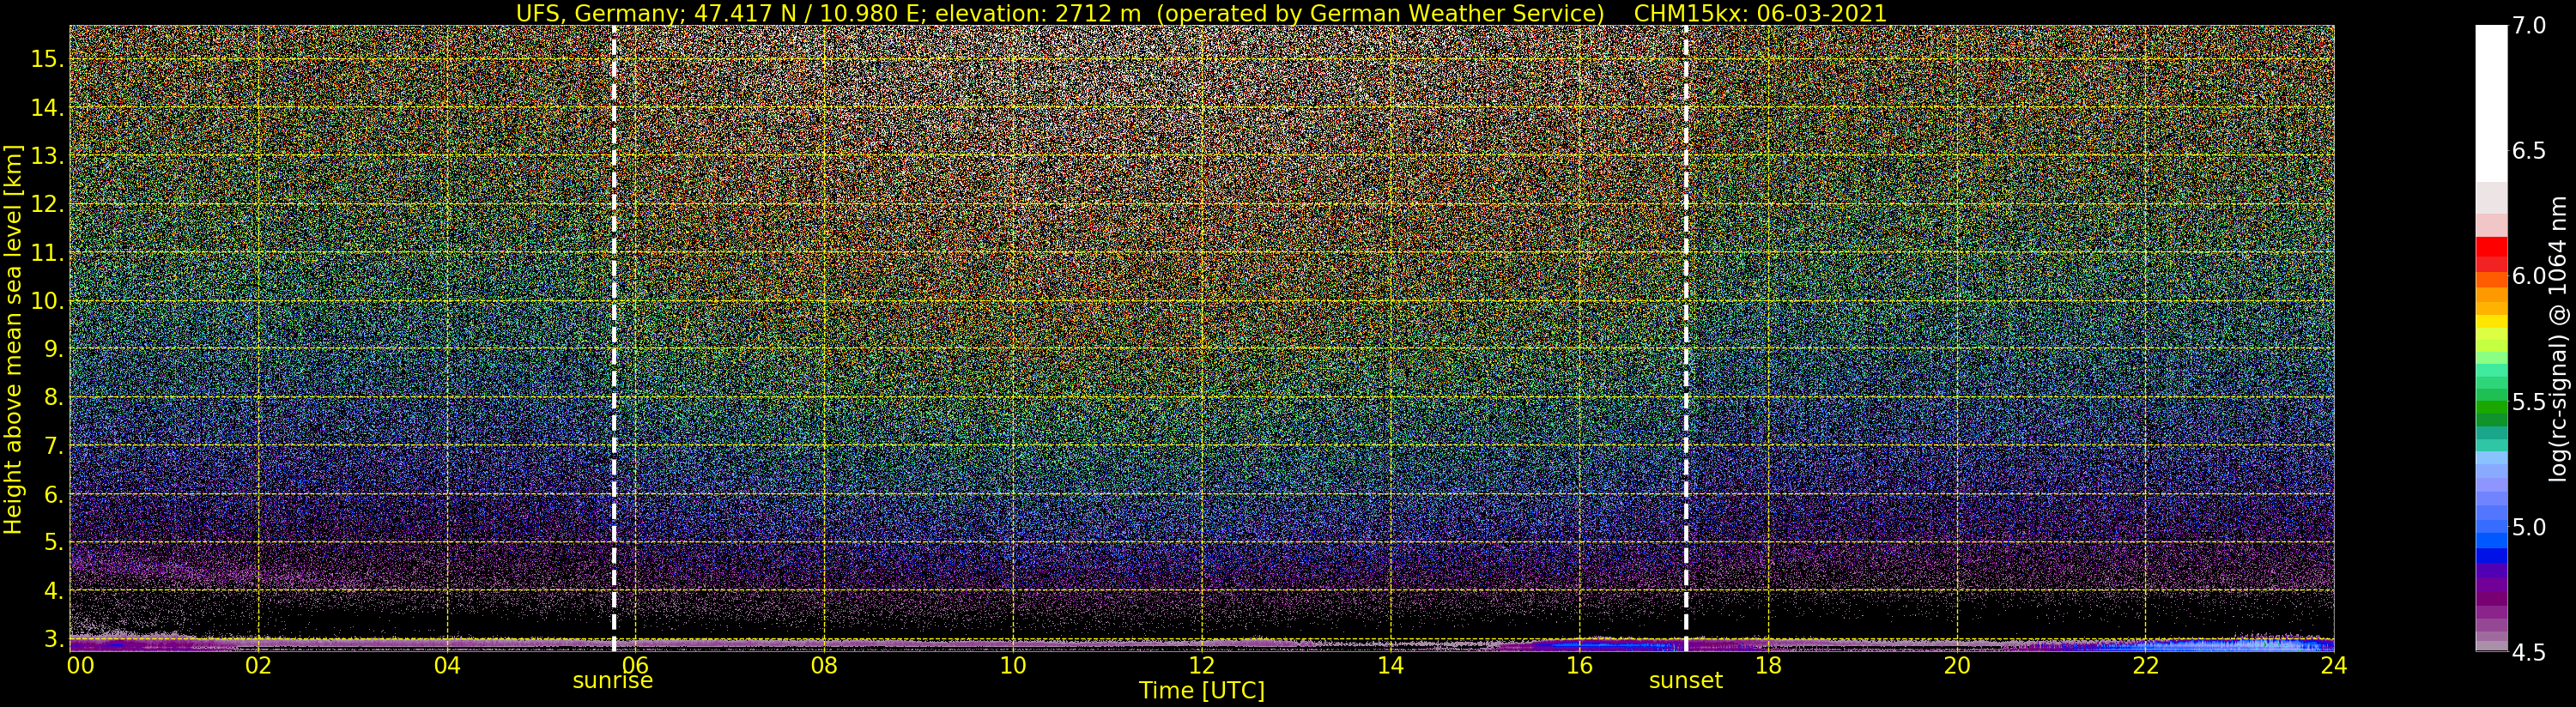Click time axis tick label '22'
This screenshot has width=2576, height=707.
click(x=2145, y=665)
